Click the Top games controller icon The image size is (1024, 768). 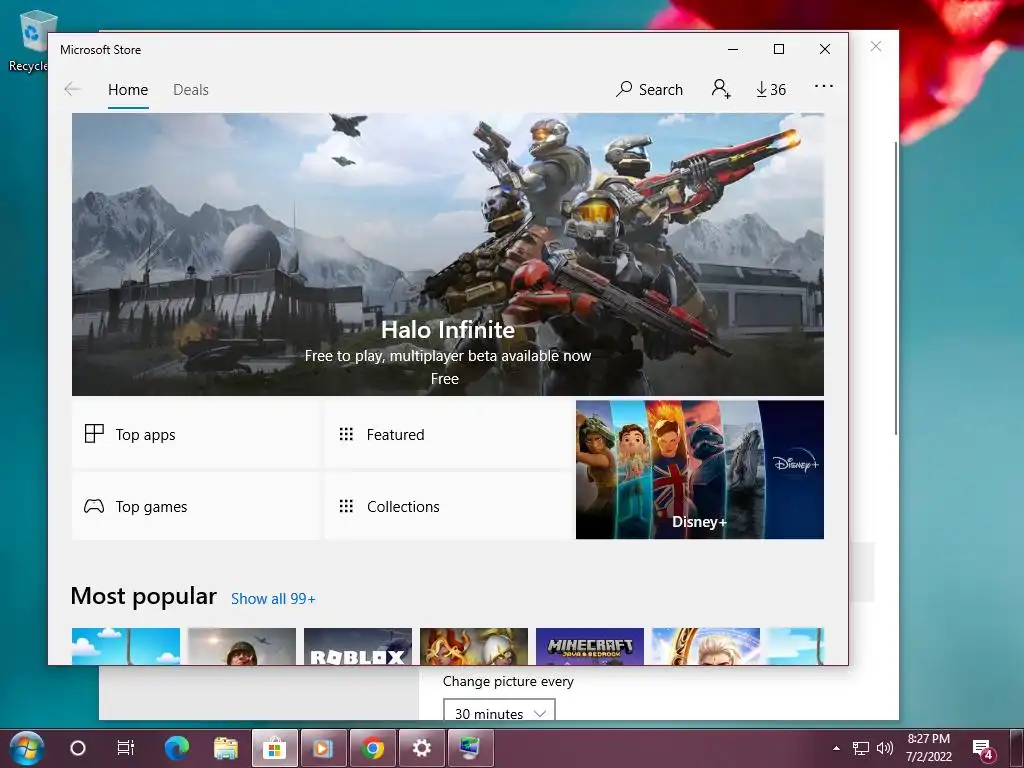tap(94, 506)
